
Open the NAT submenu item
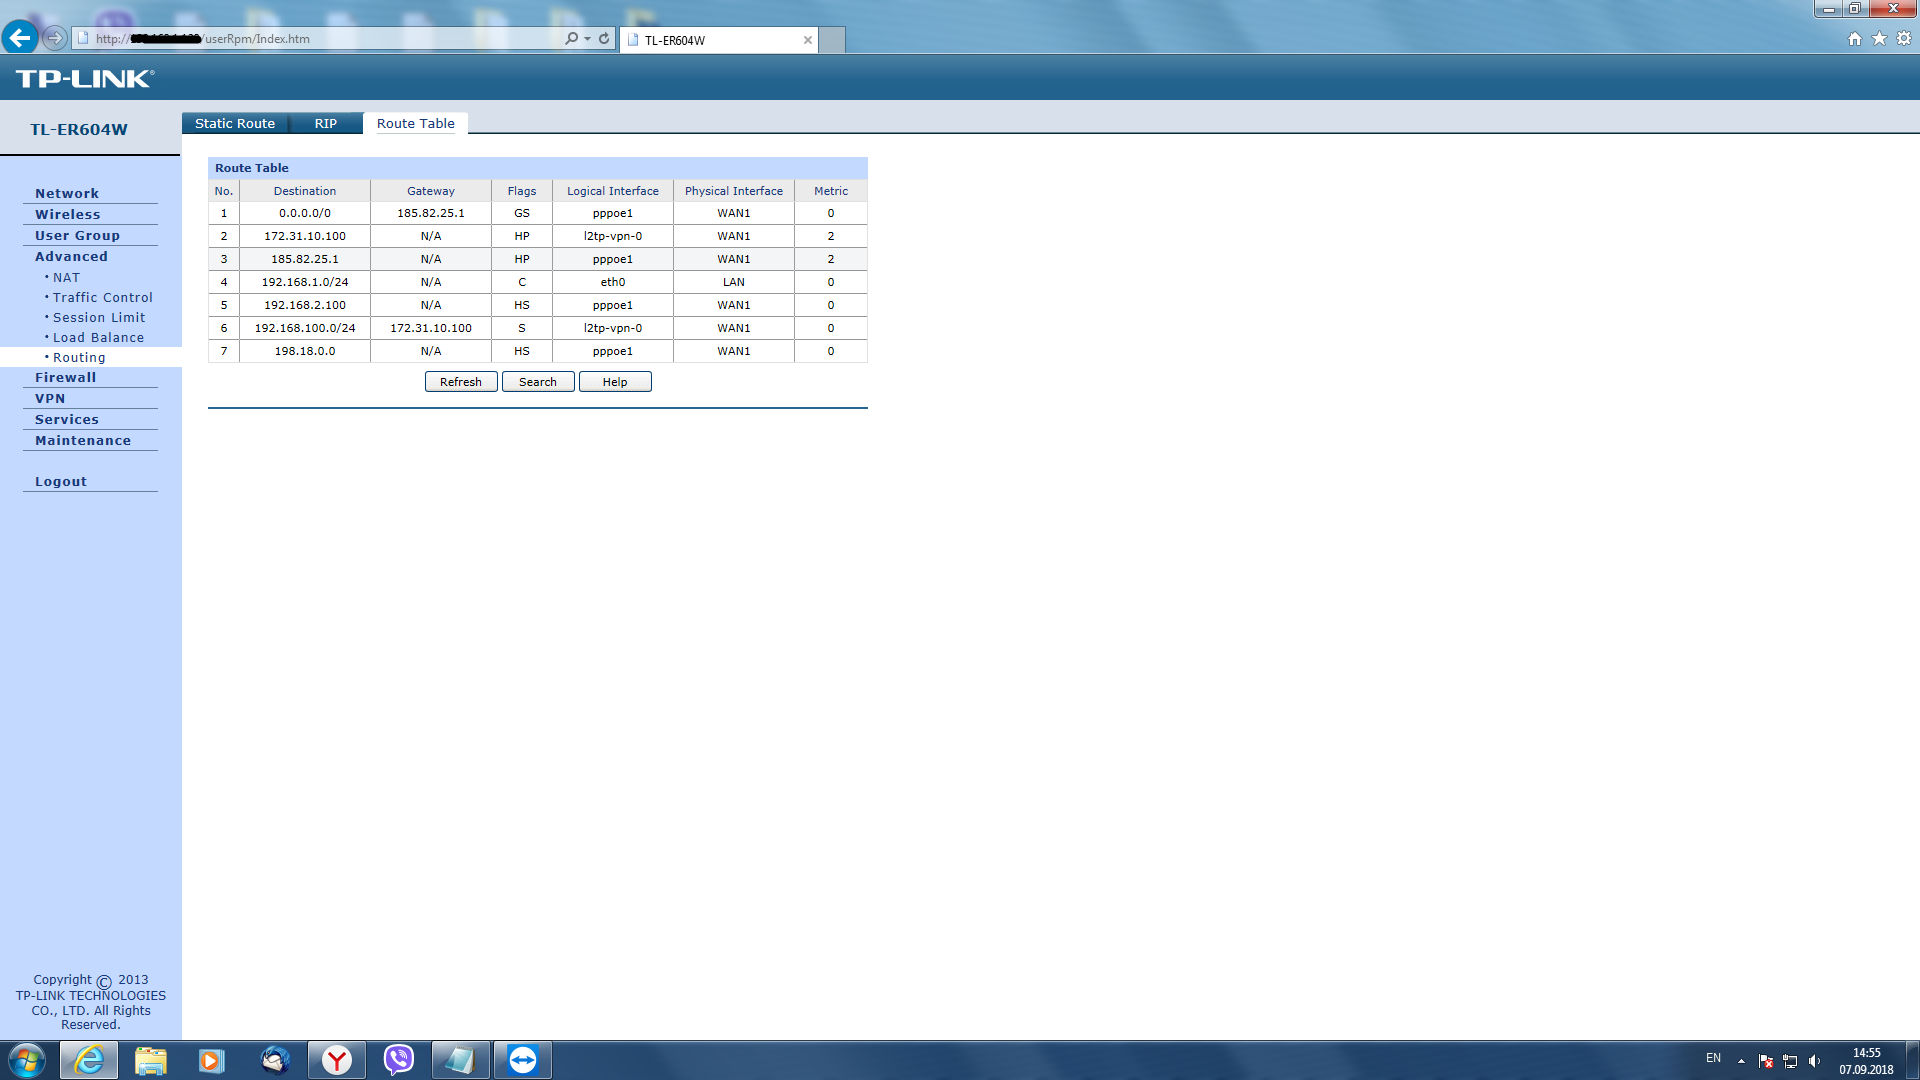66,277
